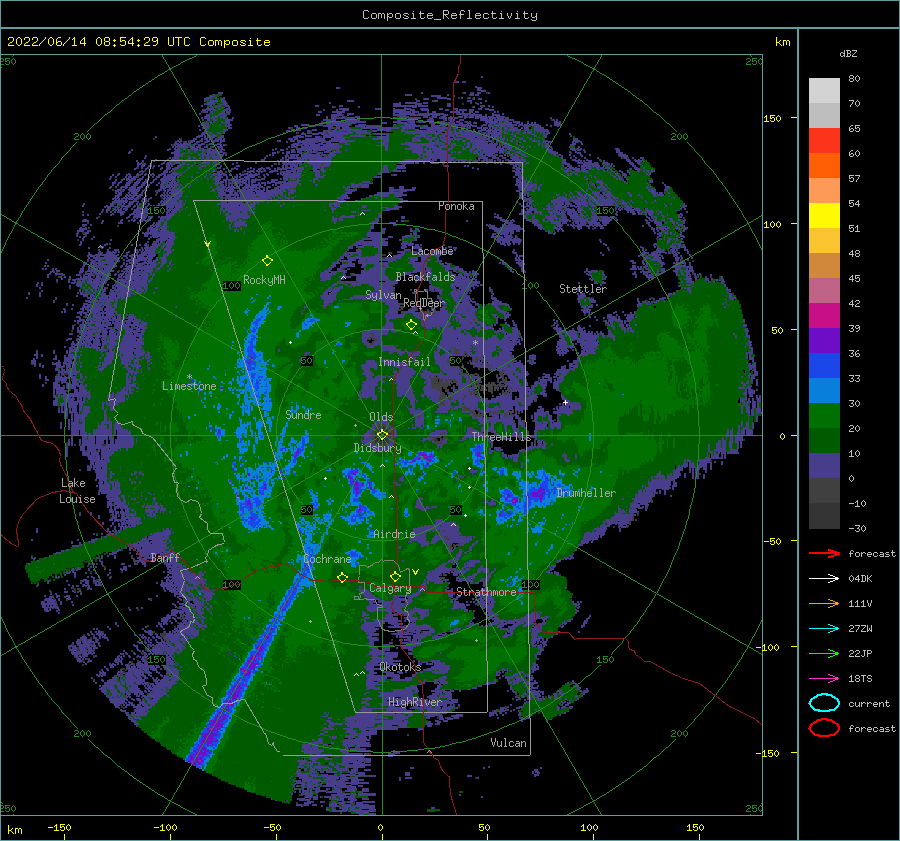Click the Sylvan label
Image resolution: width=900 pixels, height=841 pixels.
tap(383, 295)
